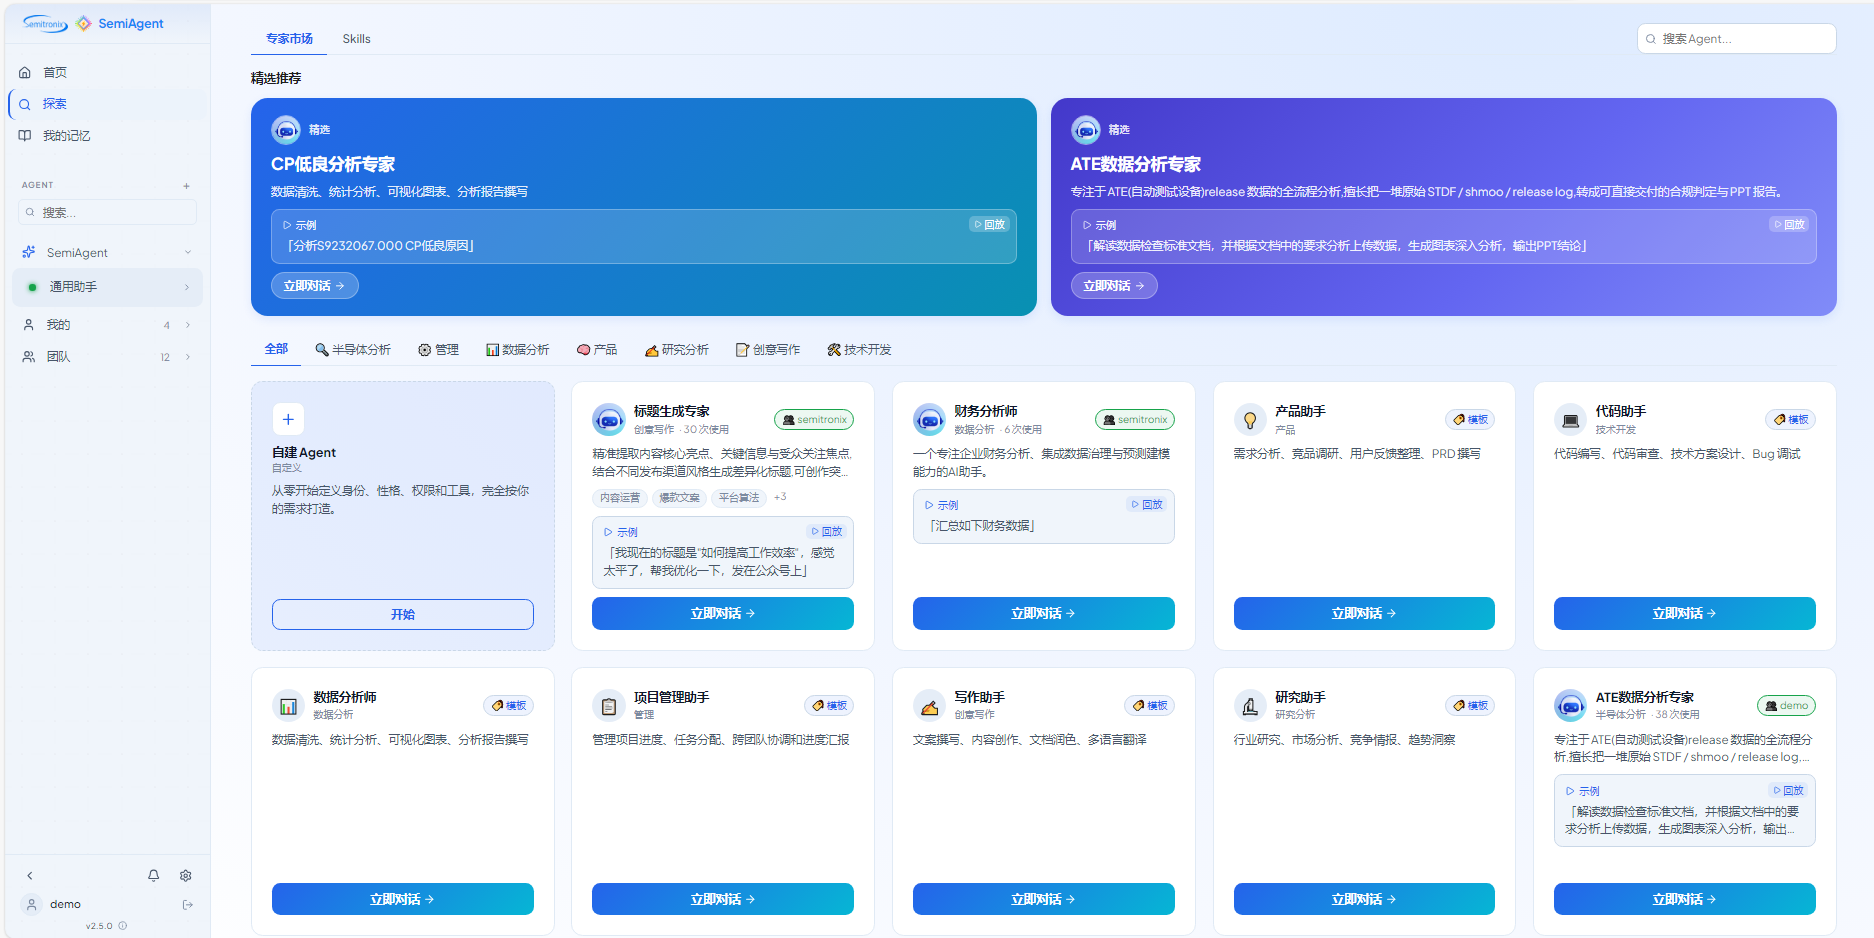Click 产品助手 lightbulb icon
The height and width of the screenshot is (938, 1874).
click(x=1250, y=420)
